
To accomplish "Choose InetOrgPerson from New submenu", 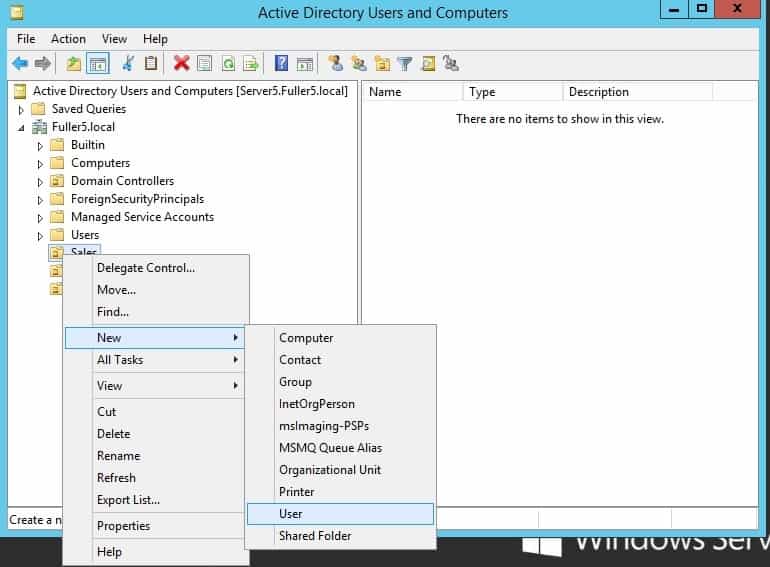I will click(x=340, y=404).
